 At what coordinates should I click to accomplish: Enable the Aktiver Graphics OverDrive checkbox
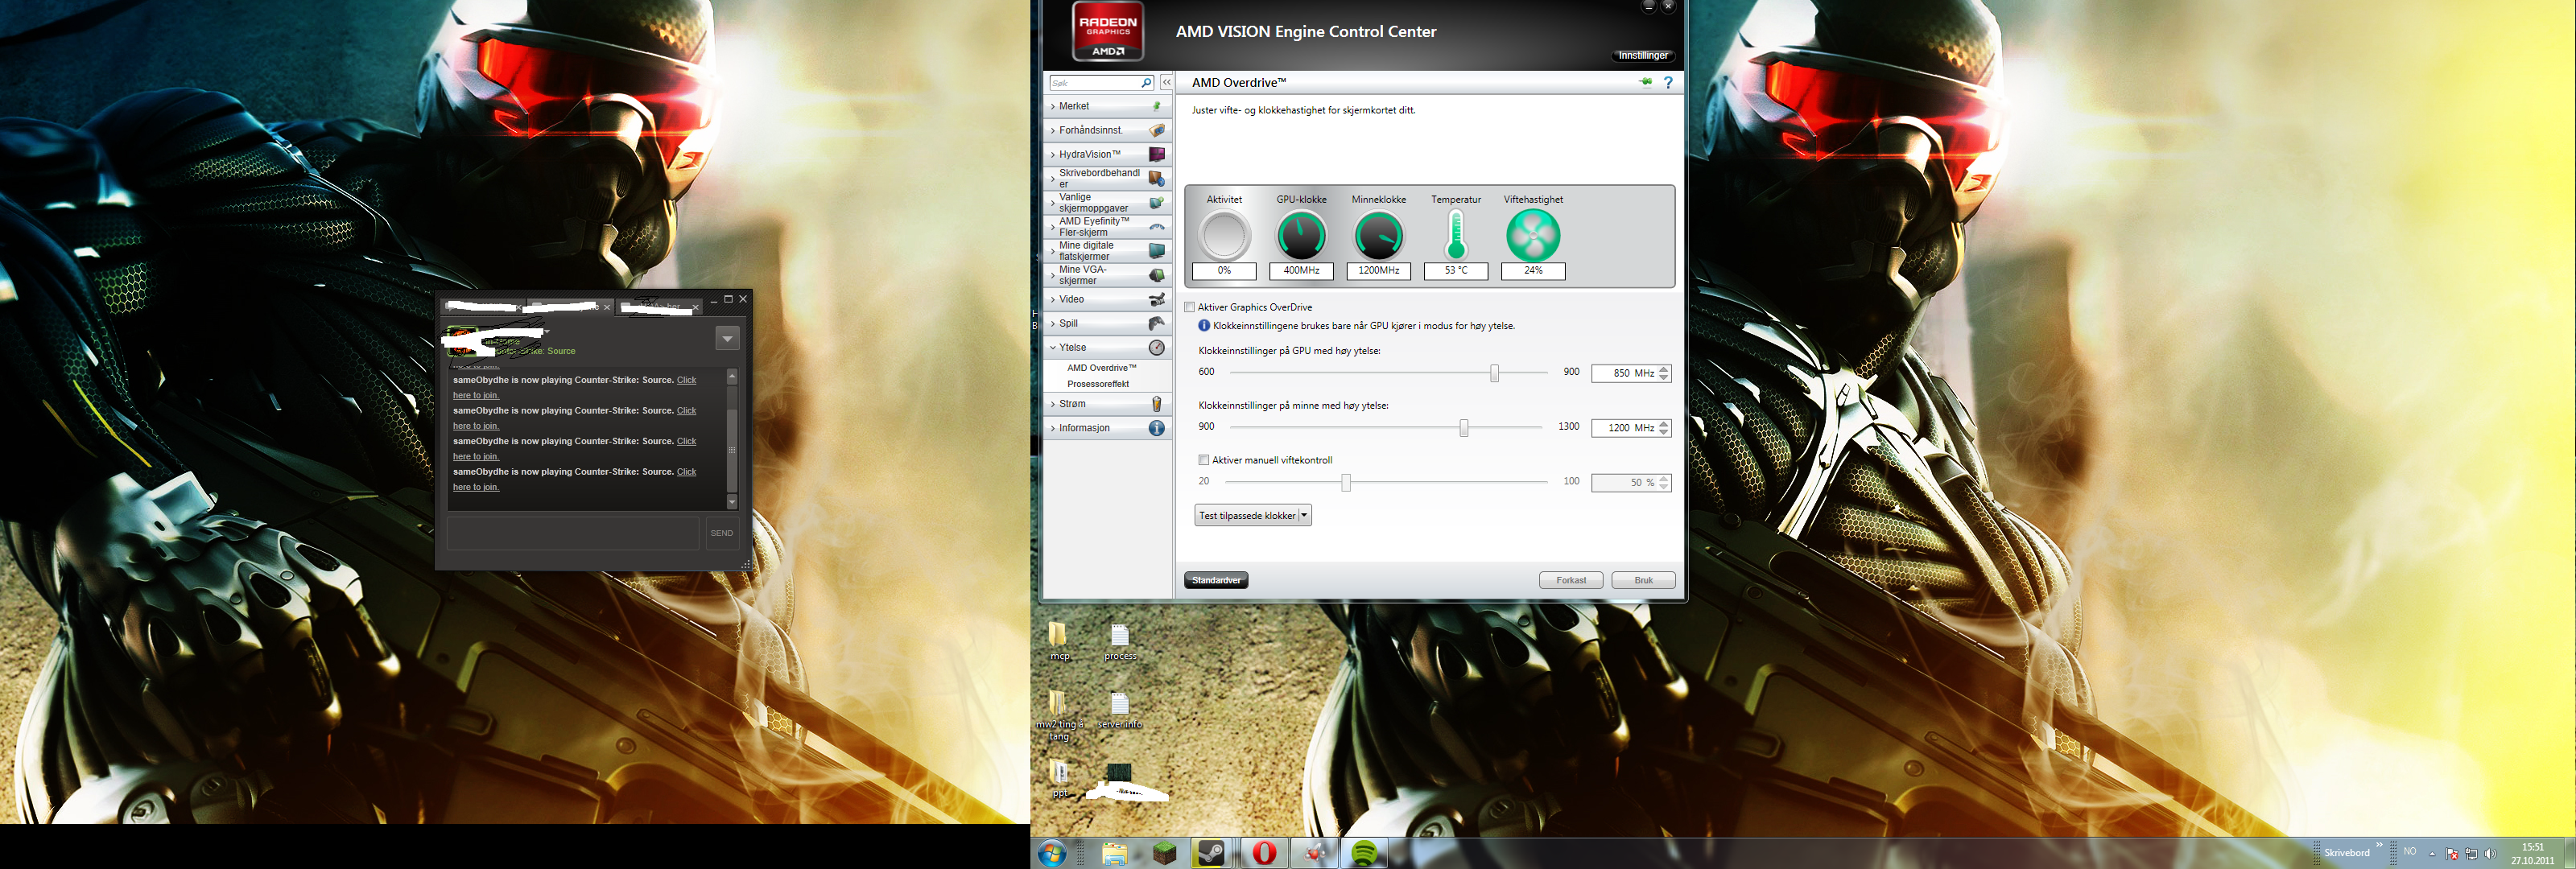[x=1190, y=308]
